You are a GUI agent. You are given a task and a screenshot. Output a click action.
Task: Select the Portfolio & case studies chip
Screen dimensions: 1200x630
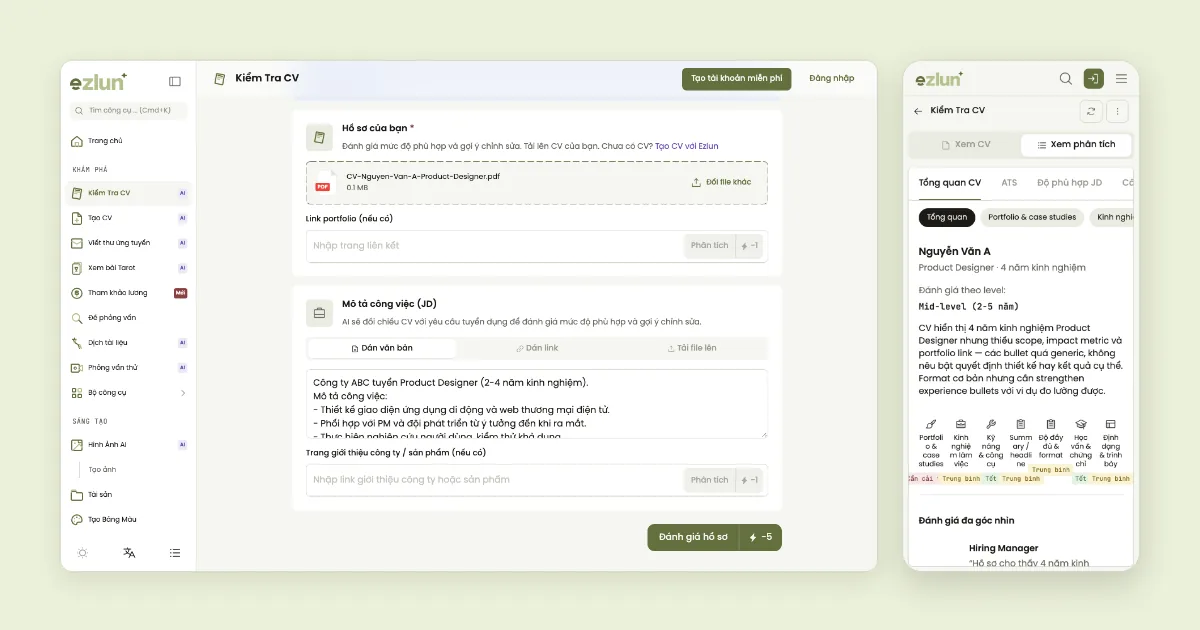point(1032,217)
